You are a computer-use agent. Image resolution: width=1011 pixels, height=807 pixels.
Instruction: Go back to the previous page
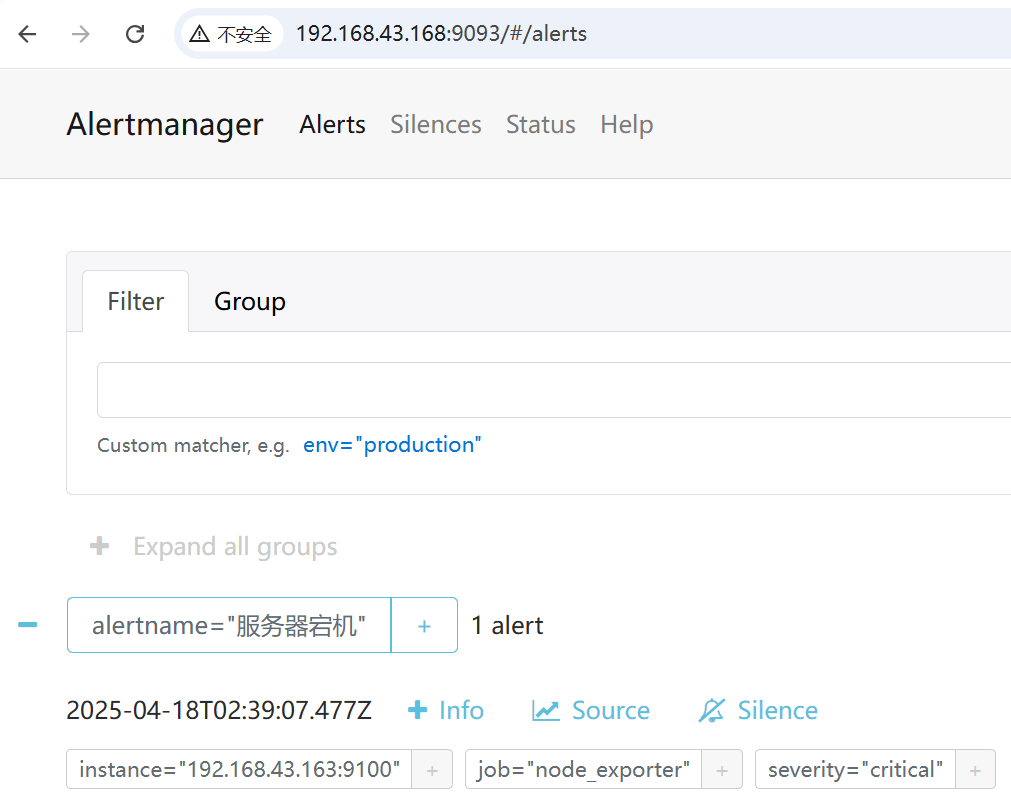tap(28, 34)
